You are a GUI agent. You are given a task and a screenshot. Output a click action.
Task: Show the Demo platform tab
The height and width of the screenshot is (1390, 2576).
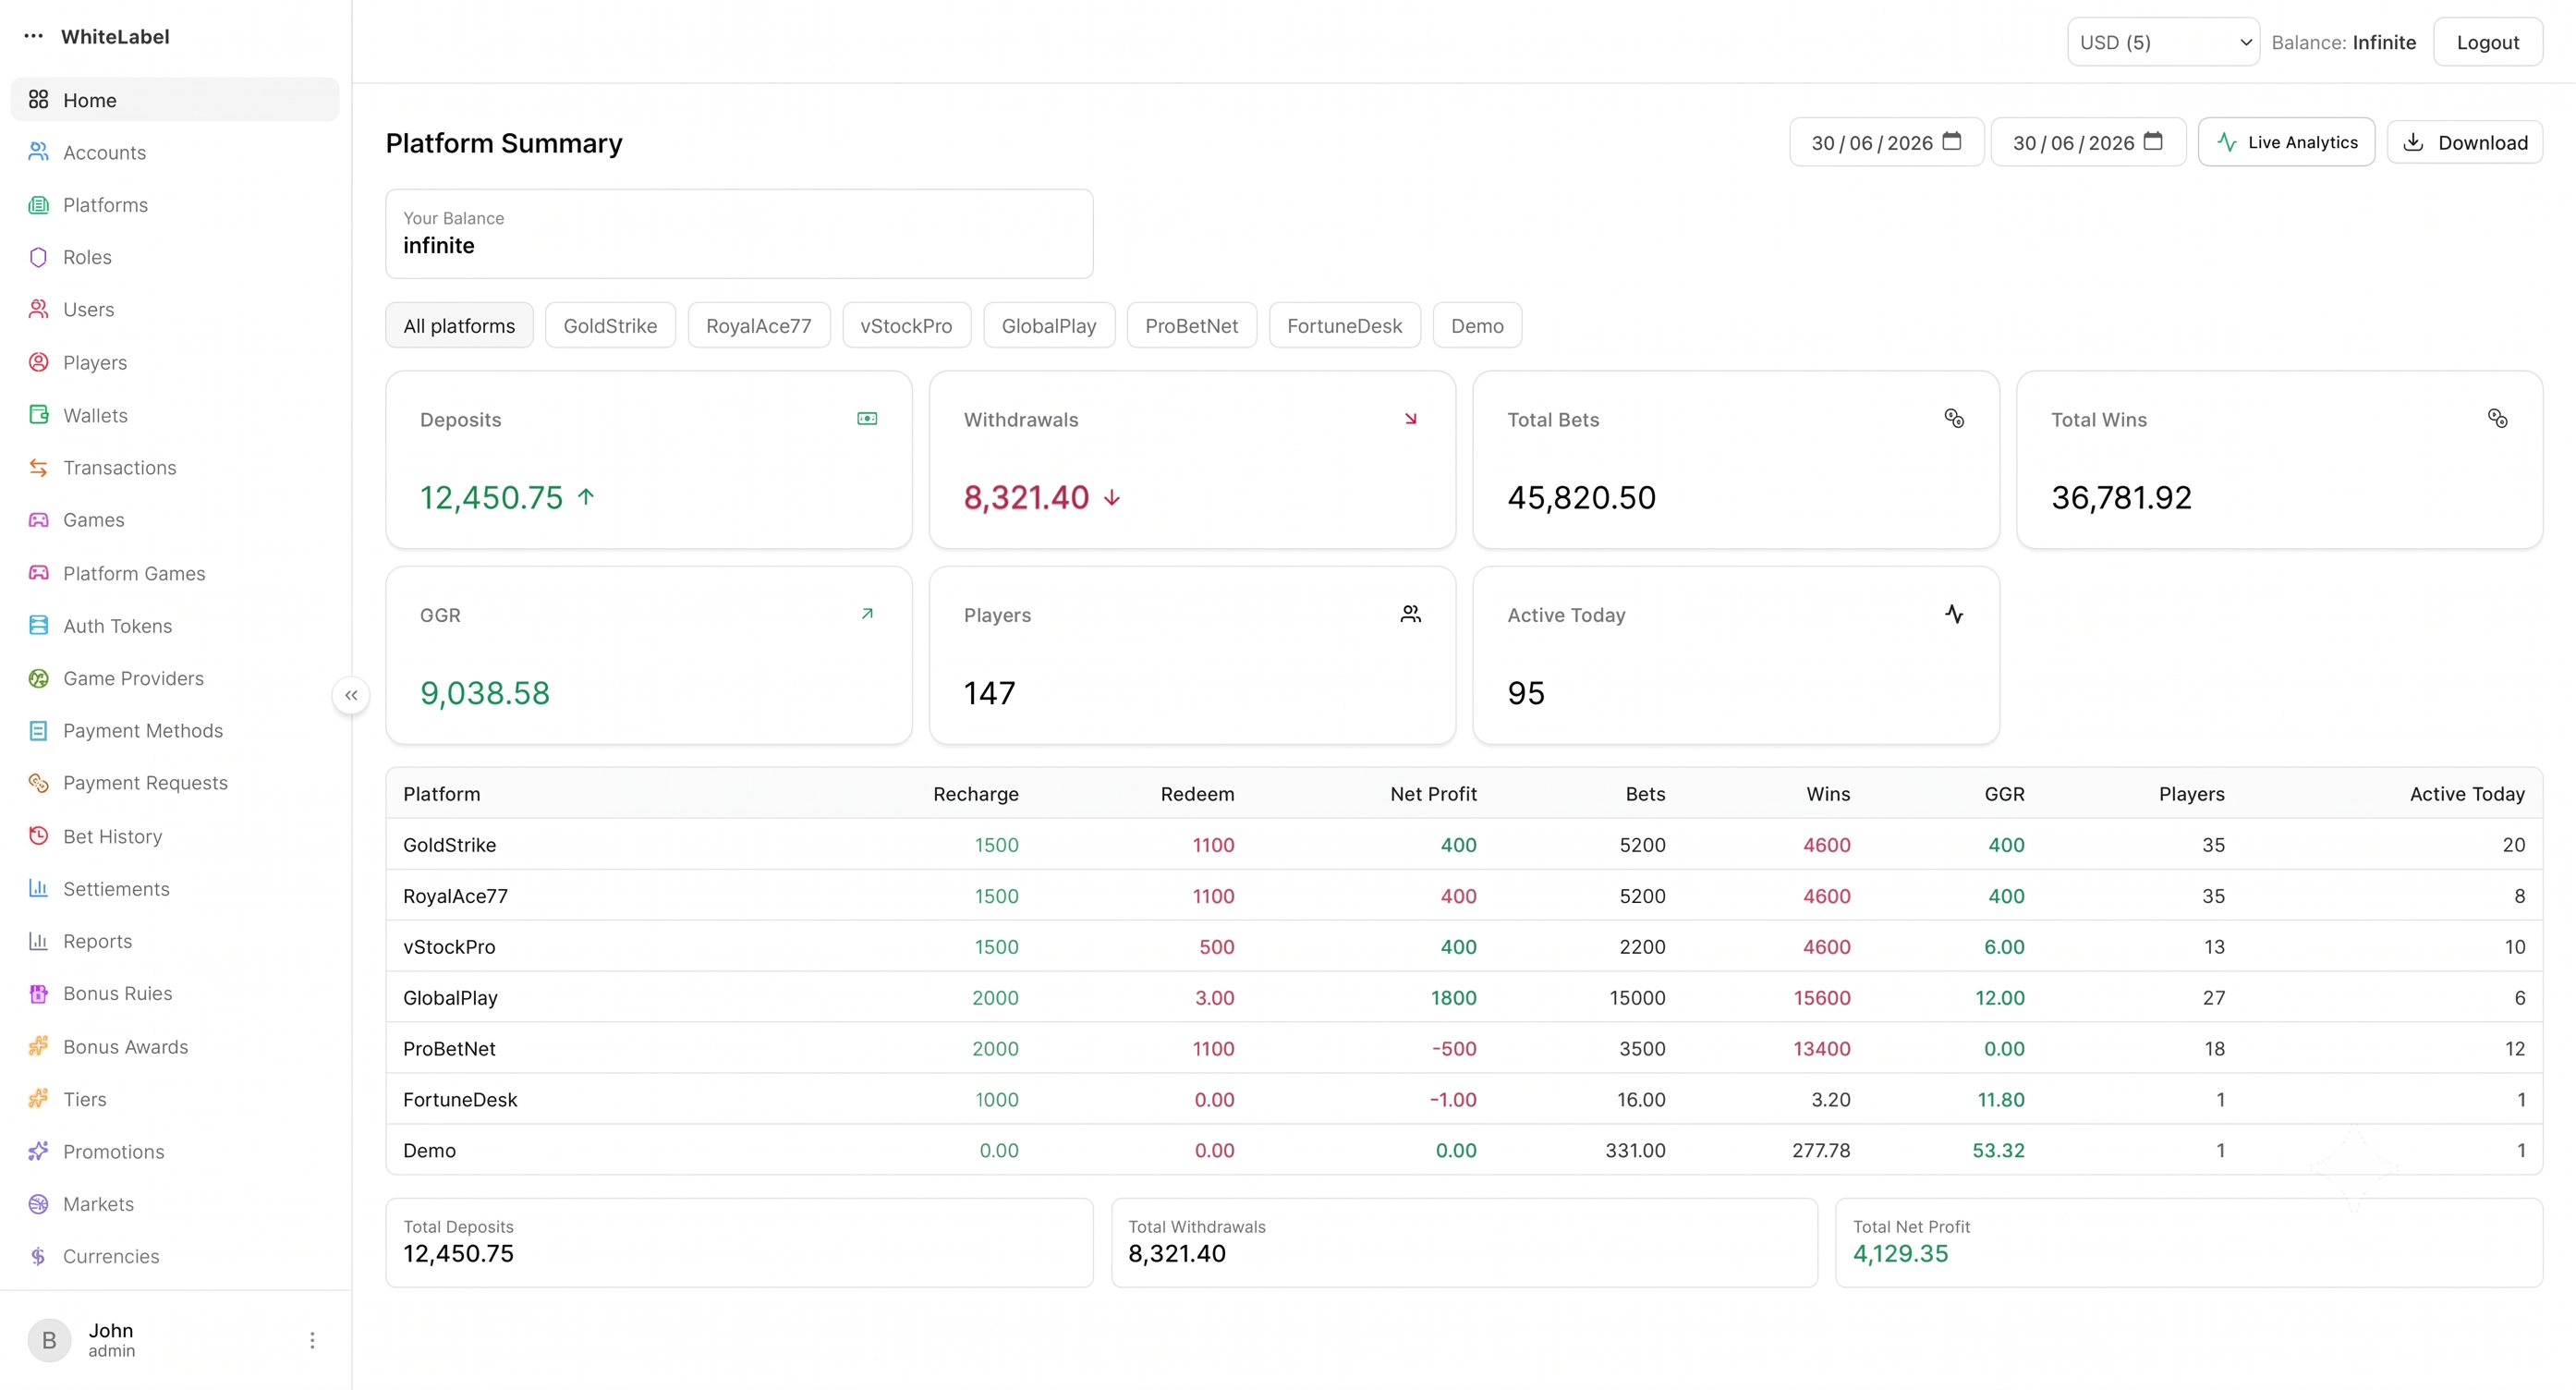1477,325
